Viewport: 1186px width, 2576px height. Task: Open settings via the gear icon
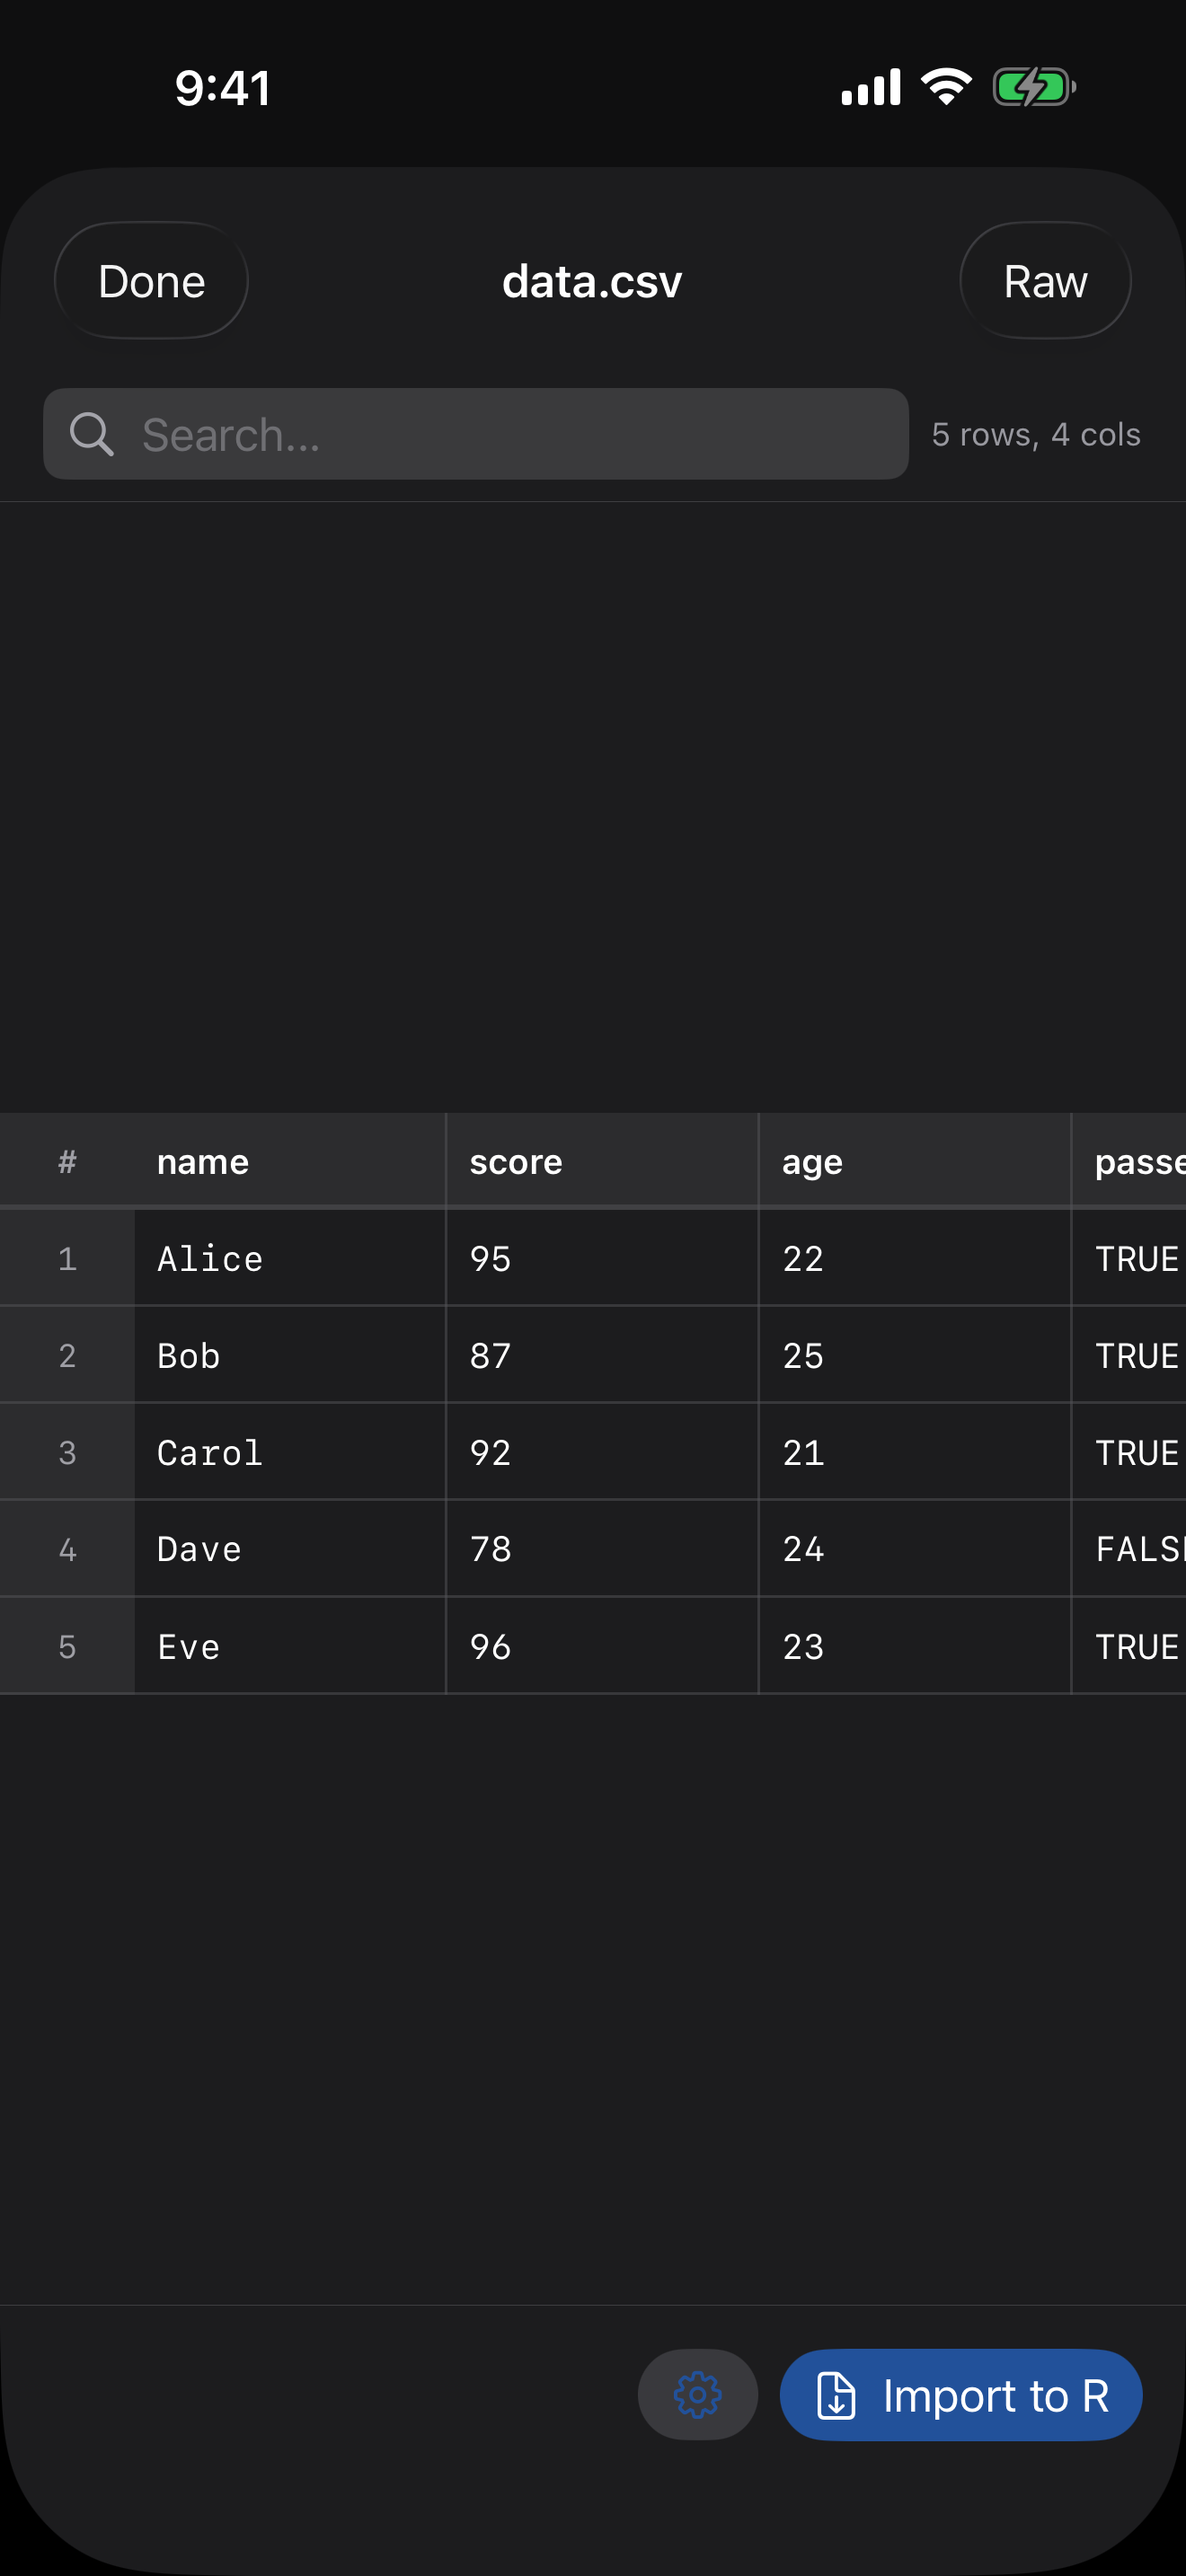pyautogui.click(x=697, y=2395)
